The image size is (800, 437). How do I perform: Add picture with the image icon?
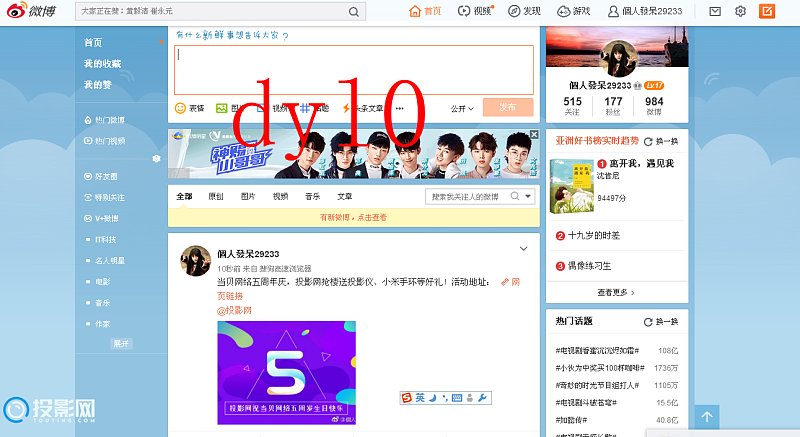click(221, 108)
